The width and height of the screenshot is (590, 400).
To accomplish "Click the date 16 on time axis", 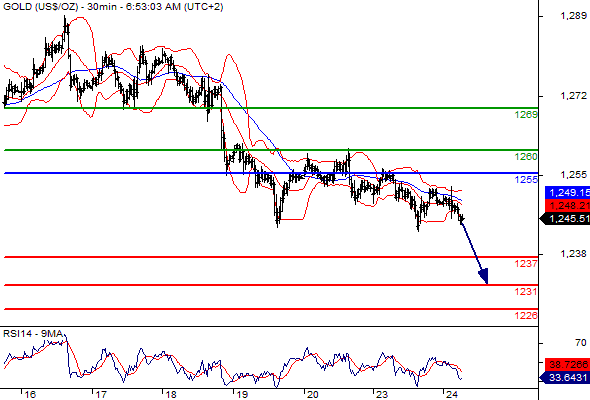I will point(30,395).
